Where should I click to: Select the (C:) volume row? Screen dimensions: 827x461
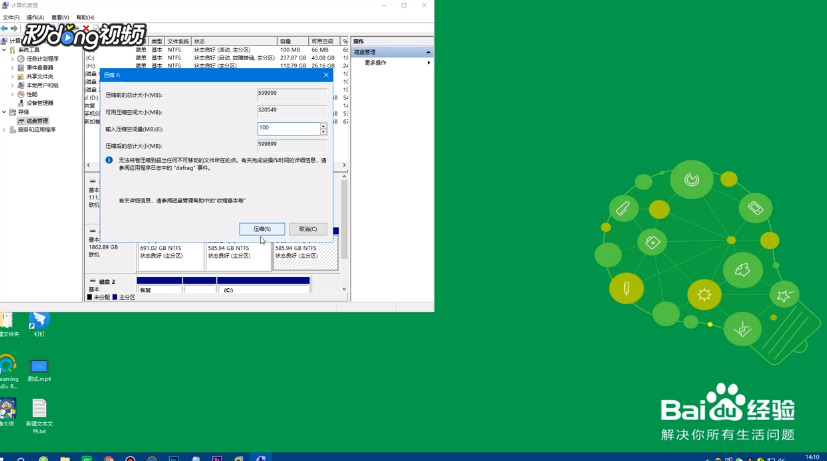tap(216, 57)
